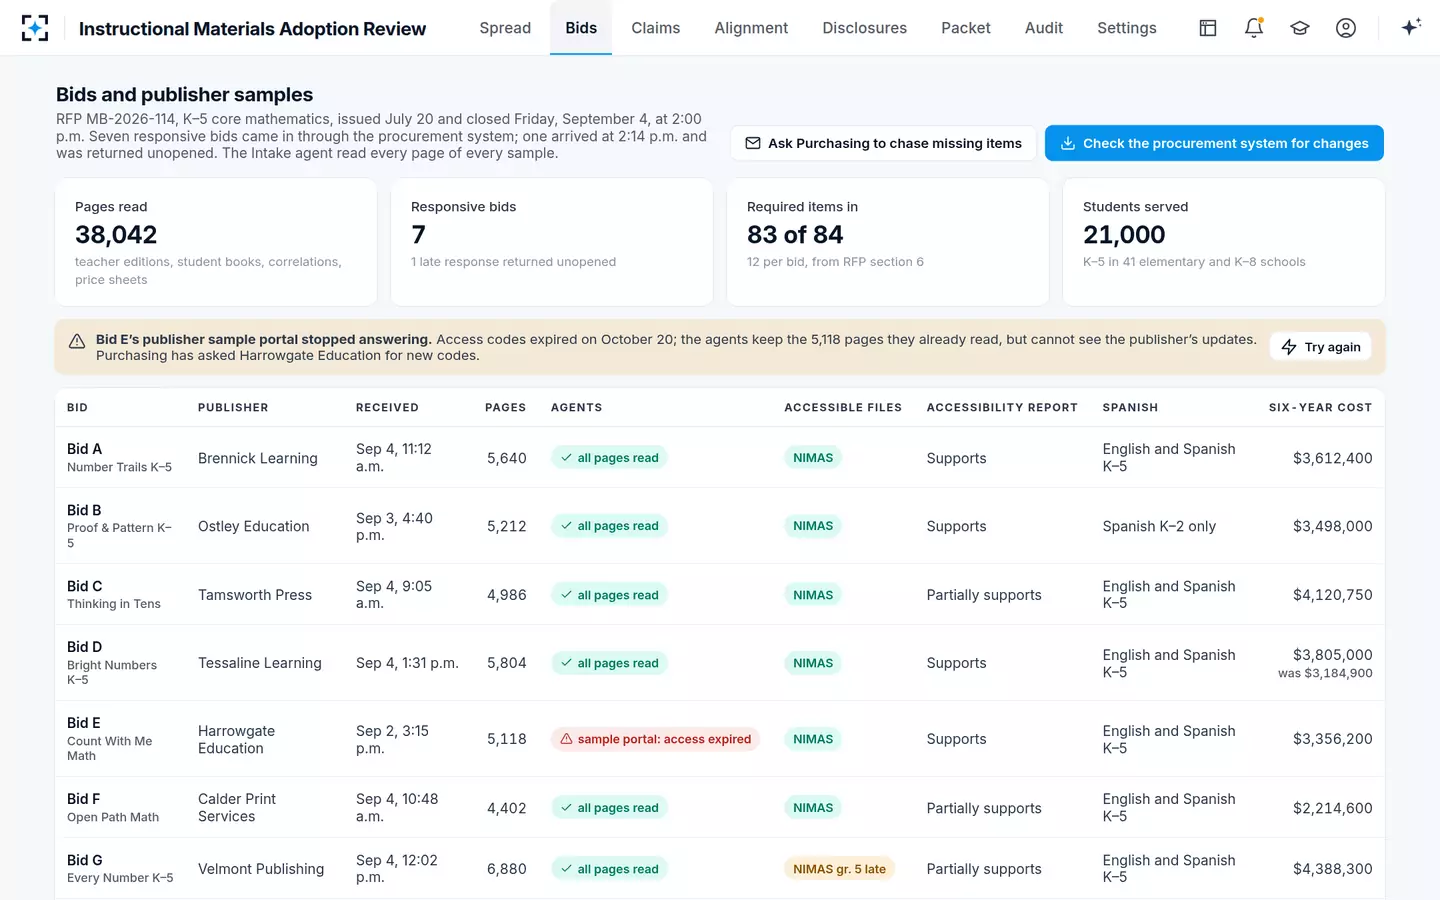Open the layout panel icon
The width and height of the screenshot is (1440, 900).
click(x=1208, y=28)
